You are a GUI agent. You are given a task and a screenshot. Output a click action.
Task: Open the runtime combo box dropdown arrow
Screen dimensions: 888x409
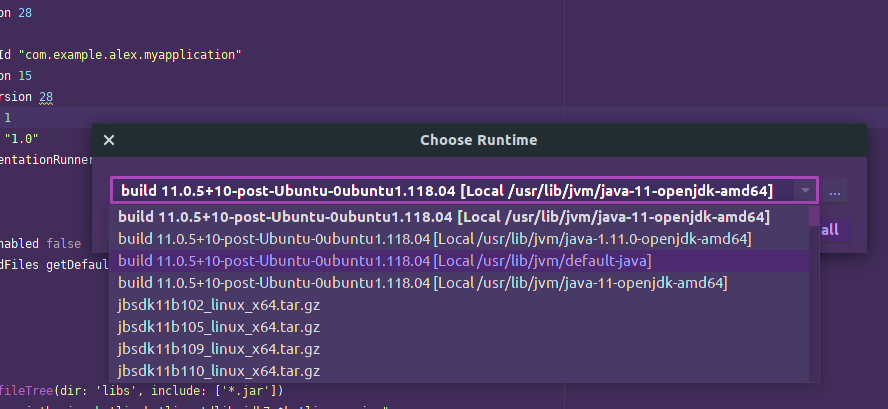(805, 191)
